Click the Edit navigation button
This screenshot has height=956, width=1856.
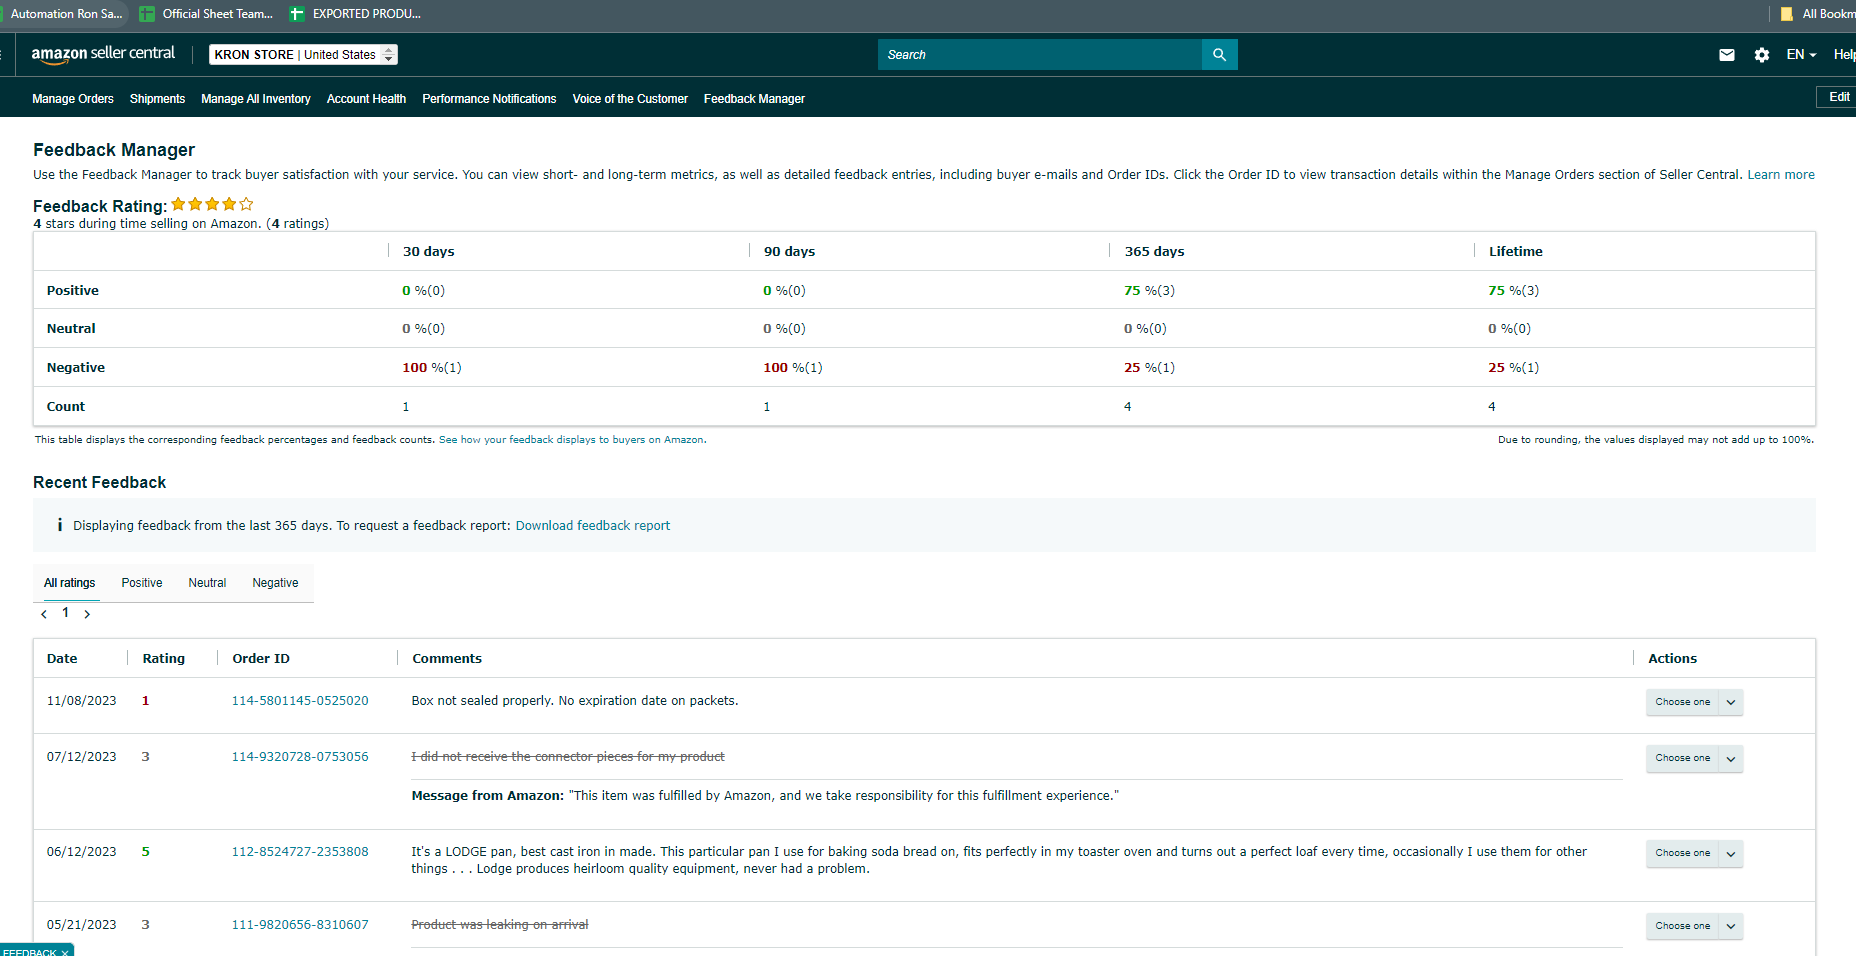(x=1838, y=97)
